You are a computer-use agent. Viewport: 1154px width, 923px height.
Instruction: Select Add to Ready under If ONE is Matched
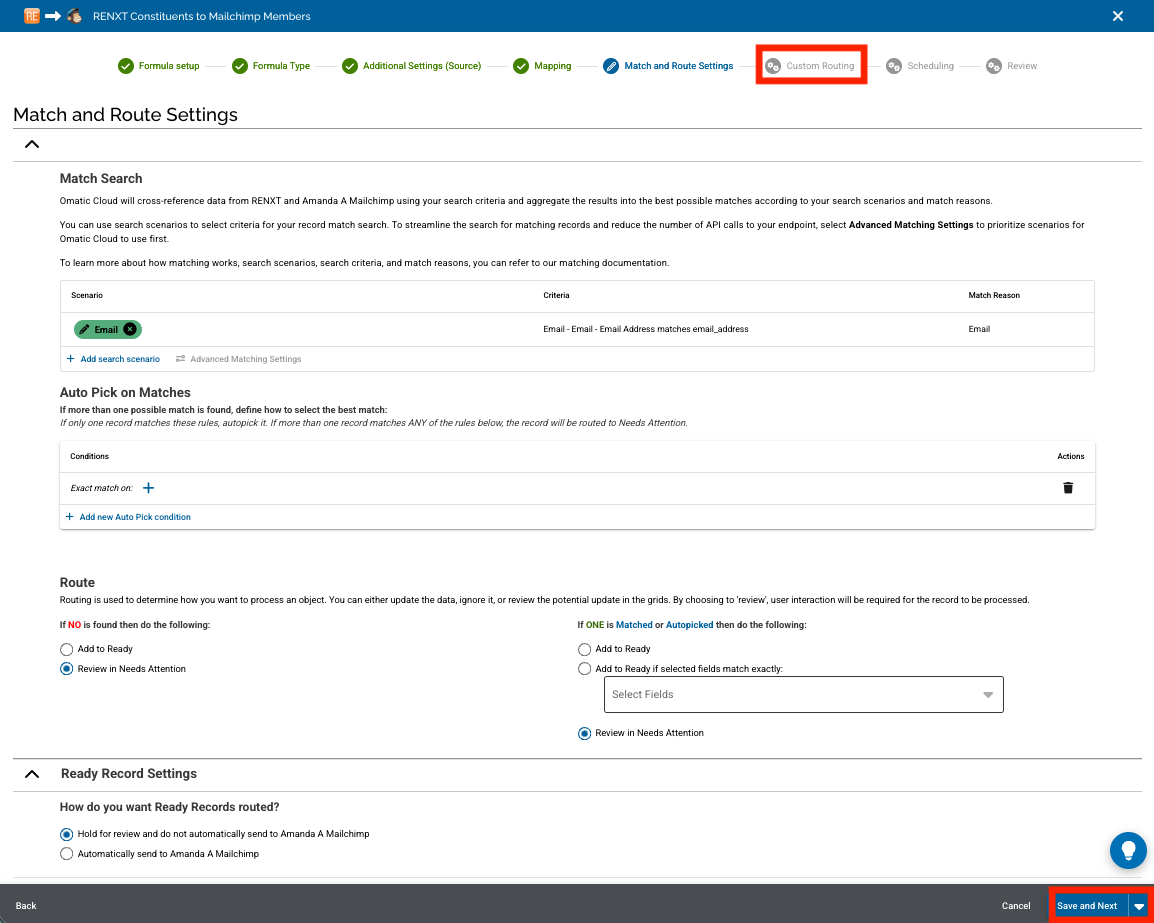[x=584, y=649]
